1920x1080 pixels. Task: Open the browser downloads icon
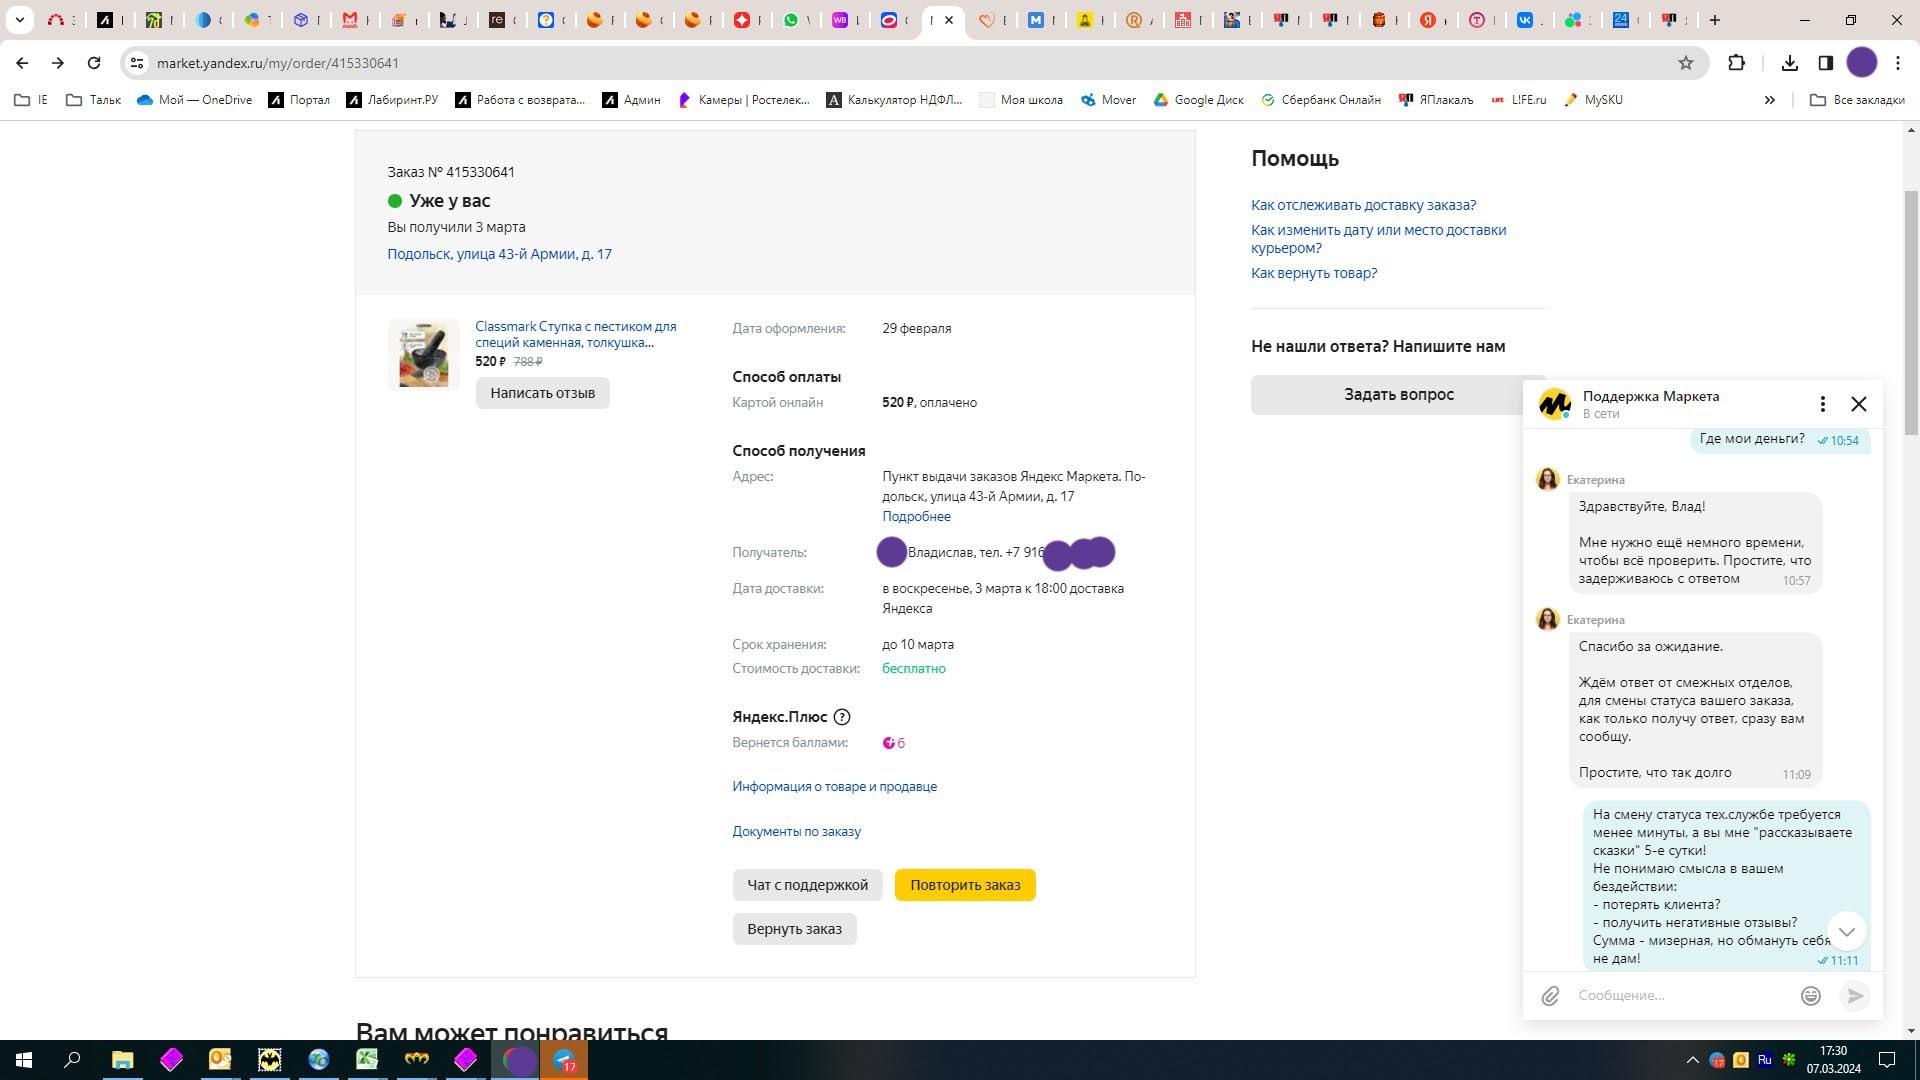pos(1790,63)
